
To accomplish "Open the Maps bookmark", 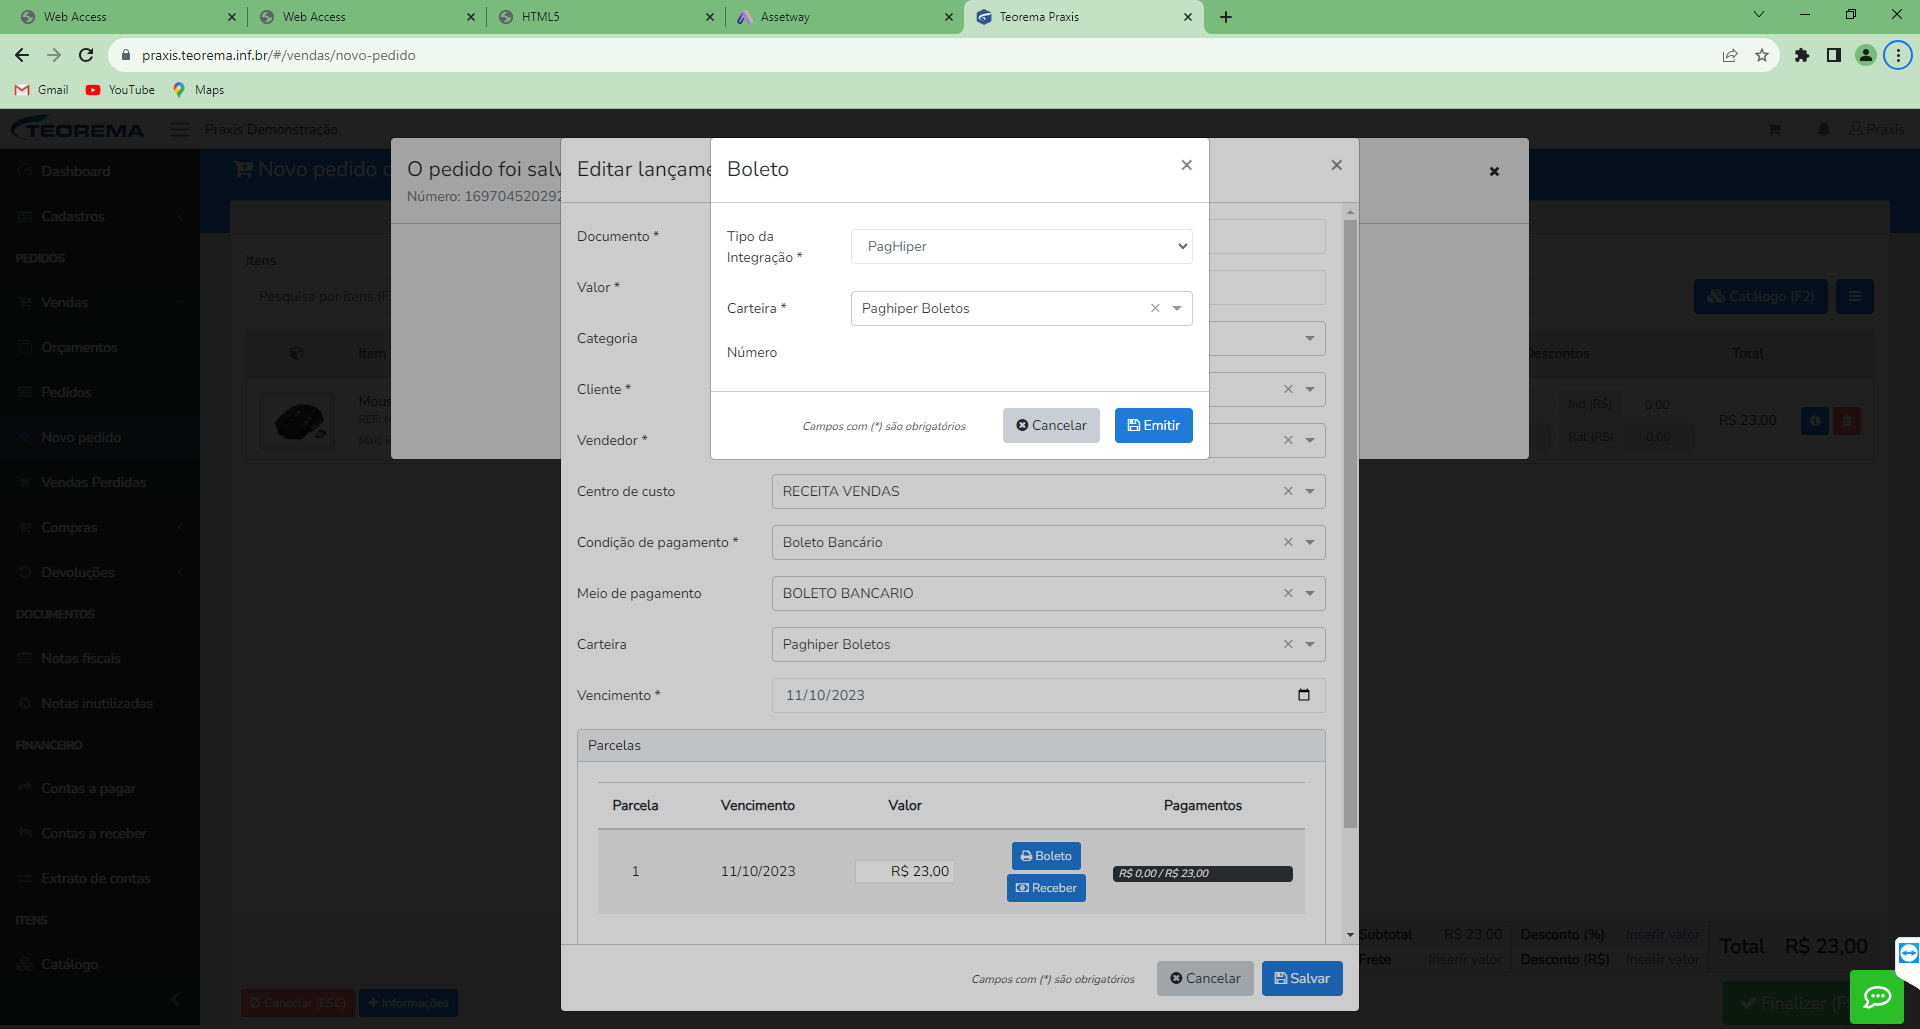I will point(198,90).
